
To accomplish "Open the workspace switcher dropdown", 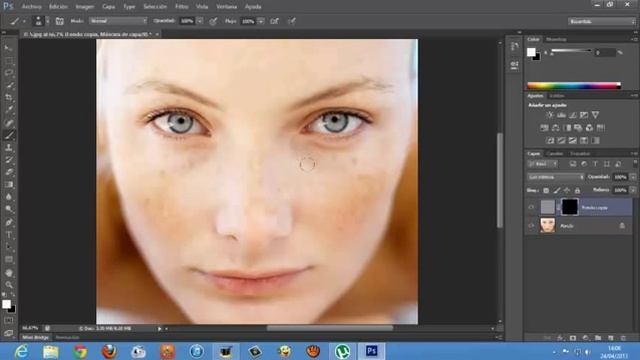I will coord(601,21).
